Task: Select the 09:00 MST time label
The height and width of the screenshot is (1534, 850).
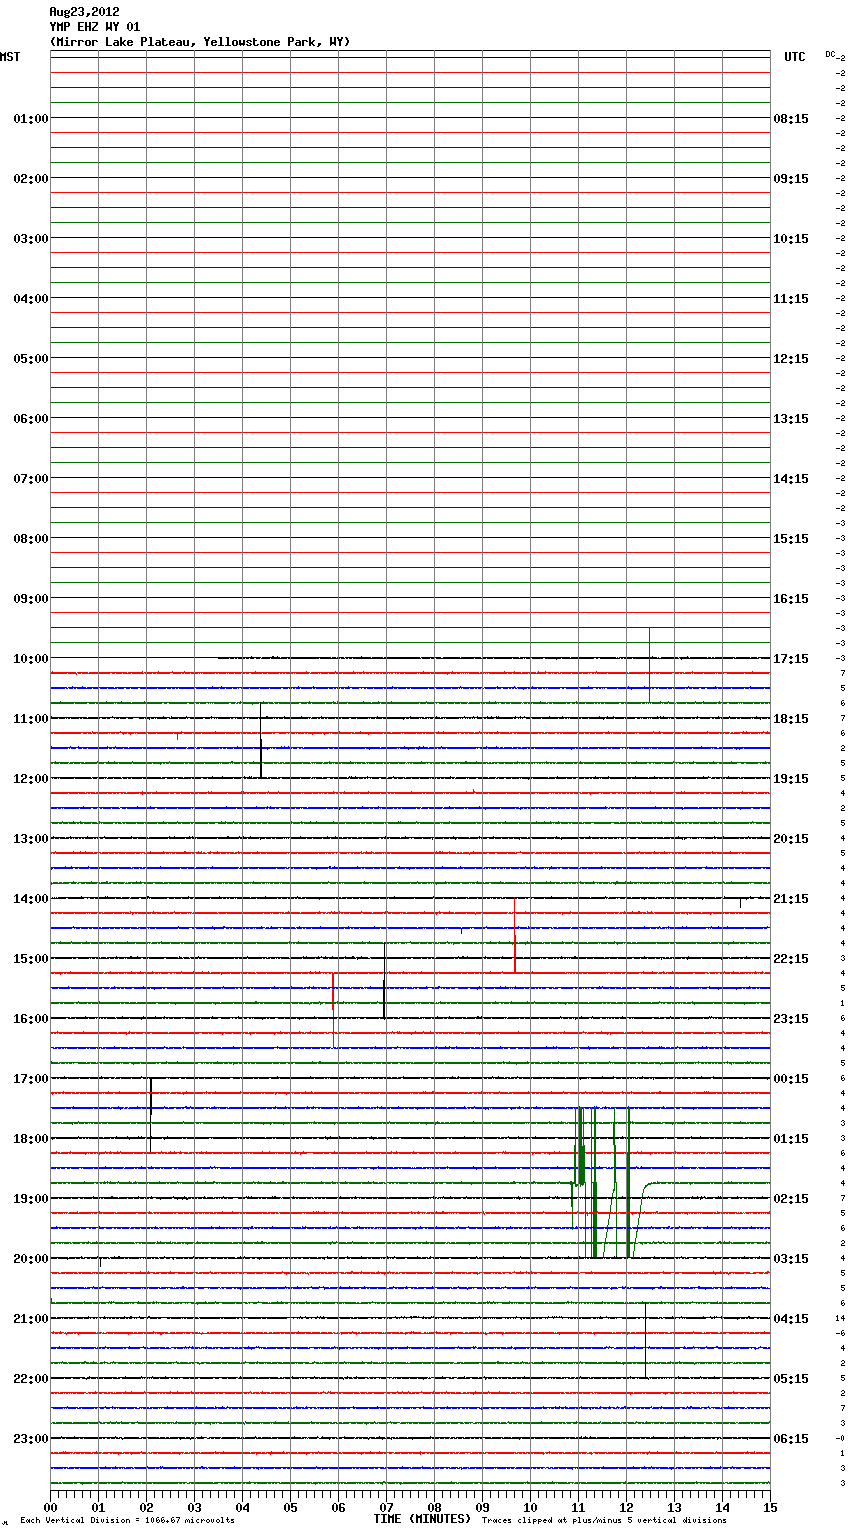Action: (x=30, y=599)
